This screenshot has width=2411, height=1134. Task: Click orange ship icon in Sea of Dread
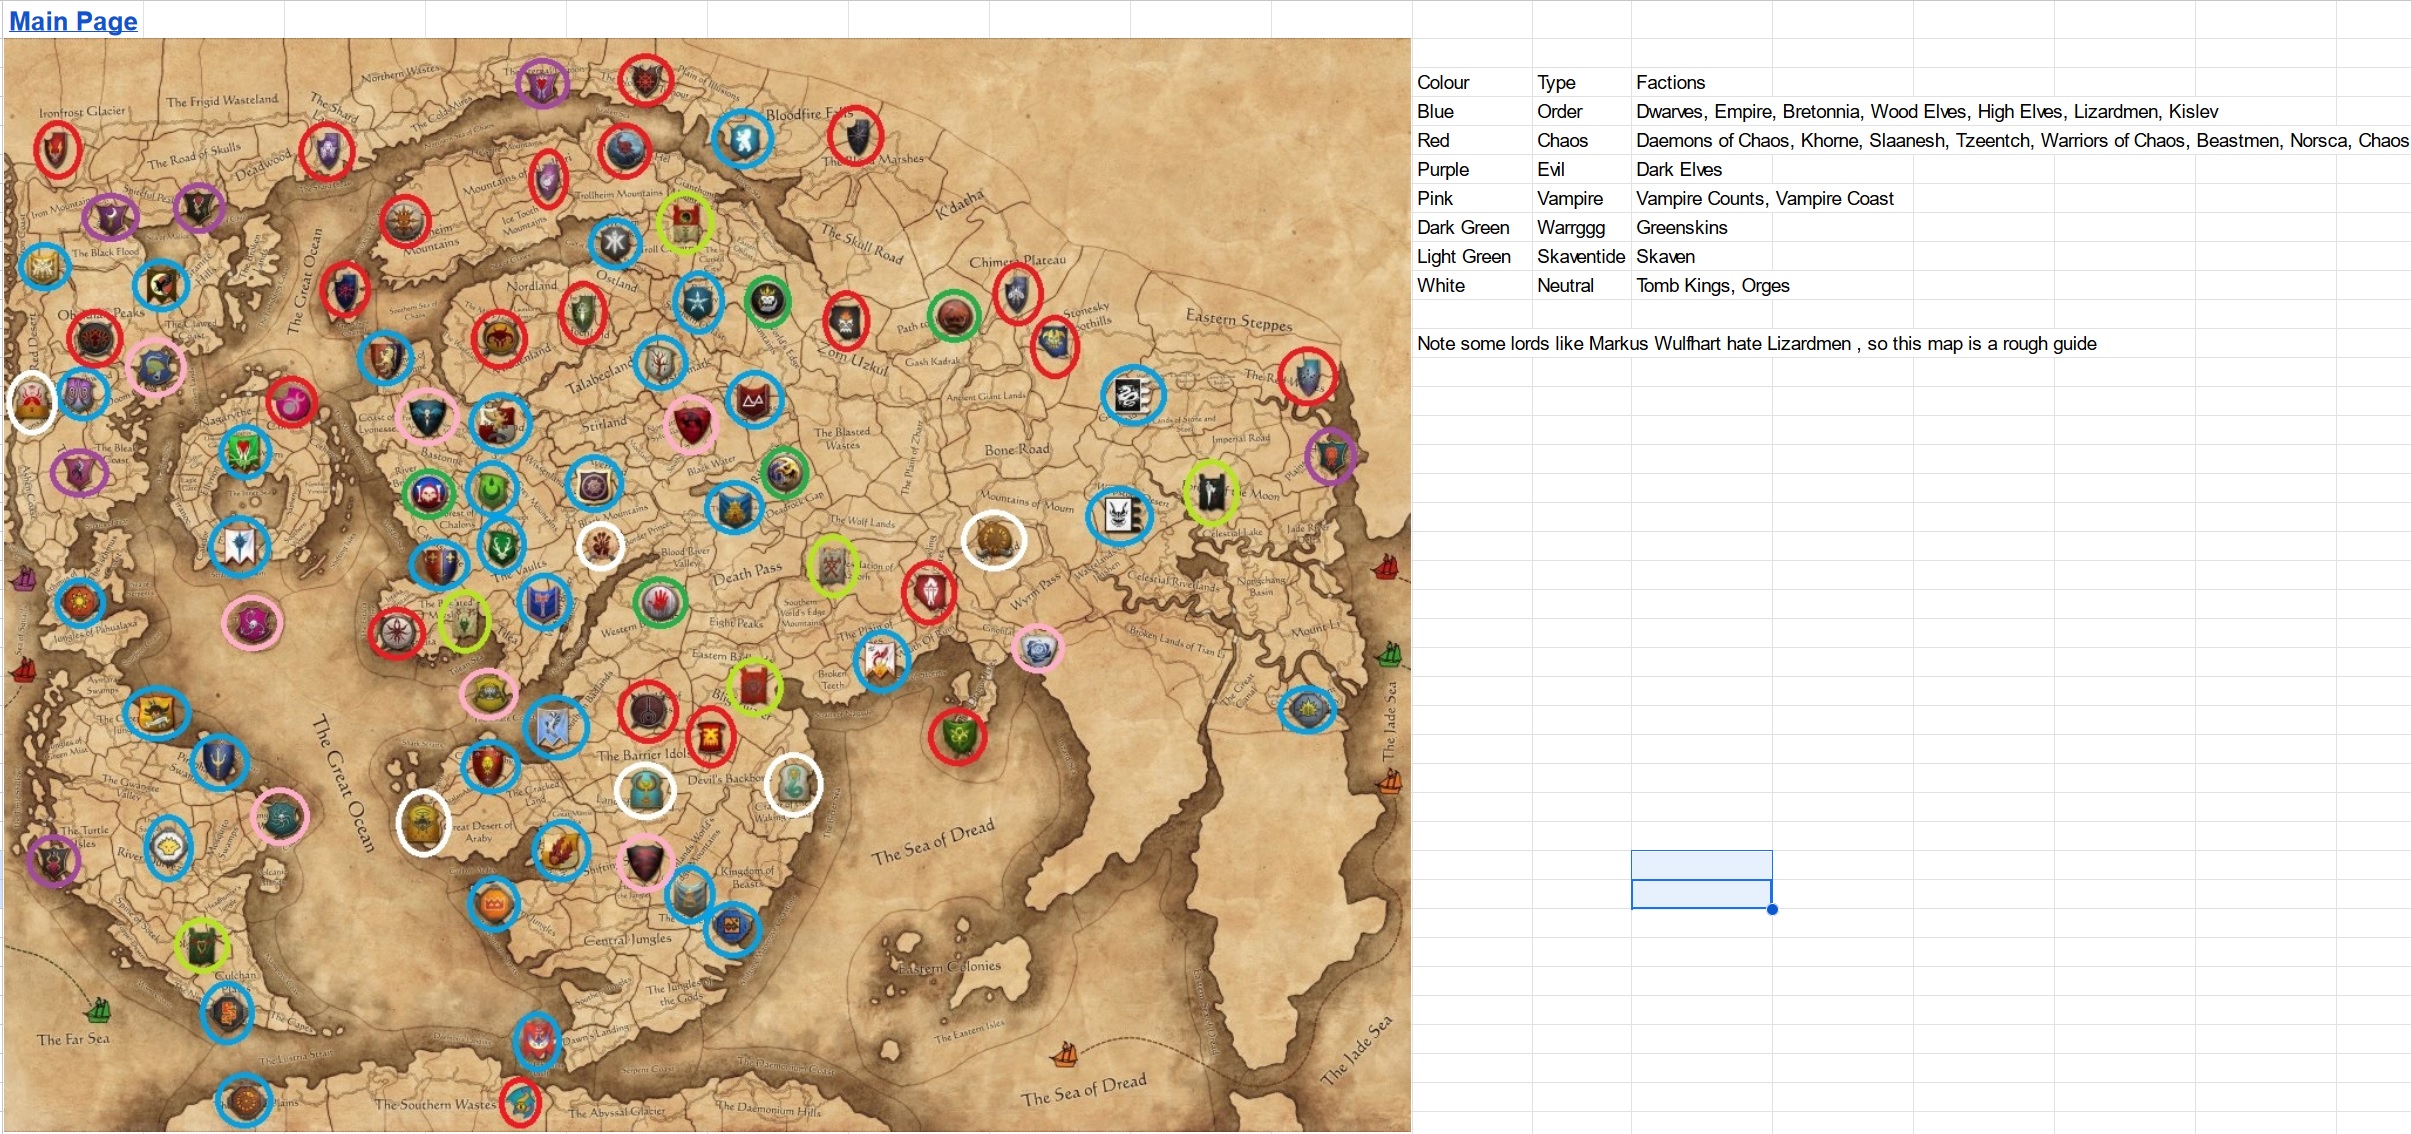[x=1065, y=1054]
